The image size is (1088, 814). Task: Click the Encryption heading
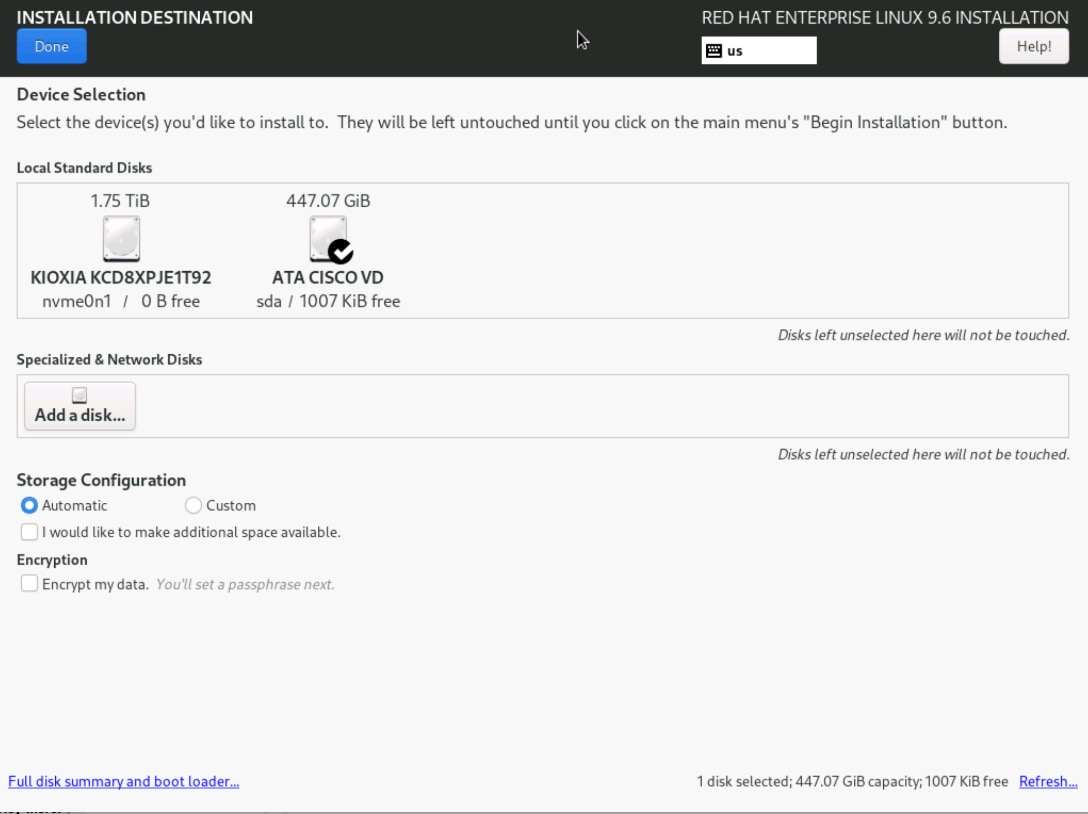(x=52, y=559)
